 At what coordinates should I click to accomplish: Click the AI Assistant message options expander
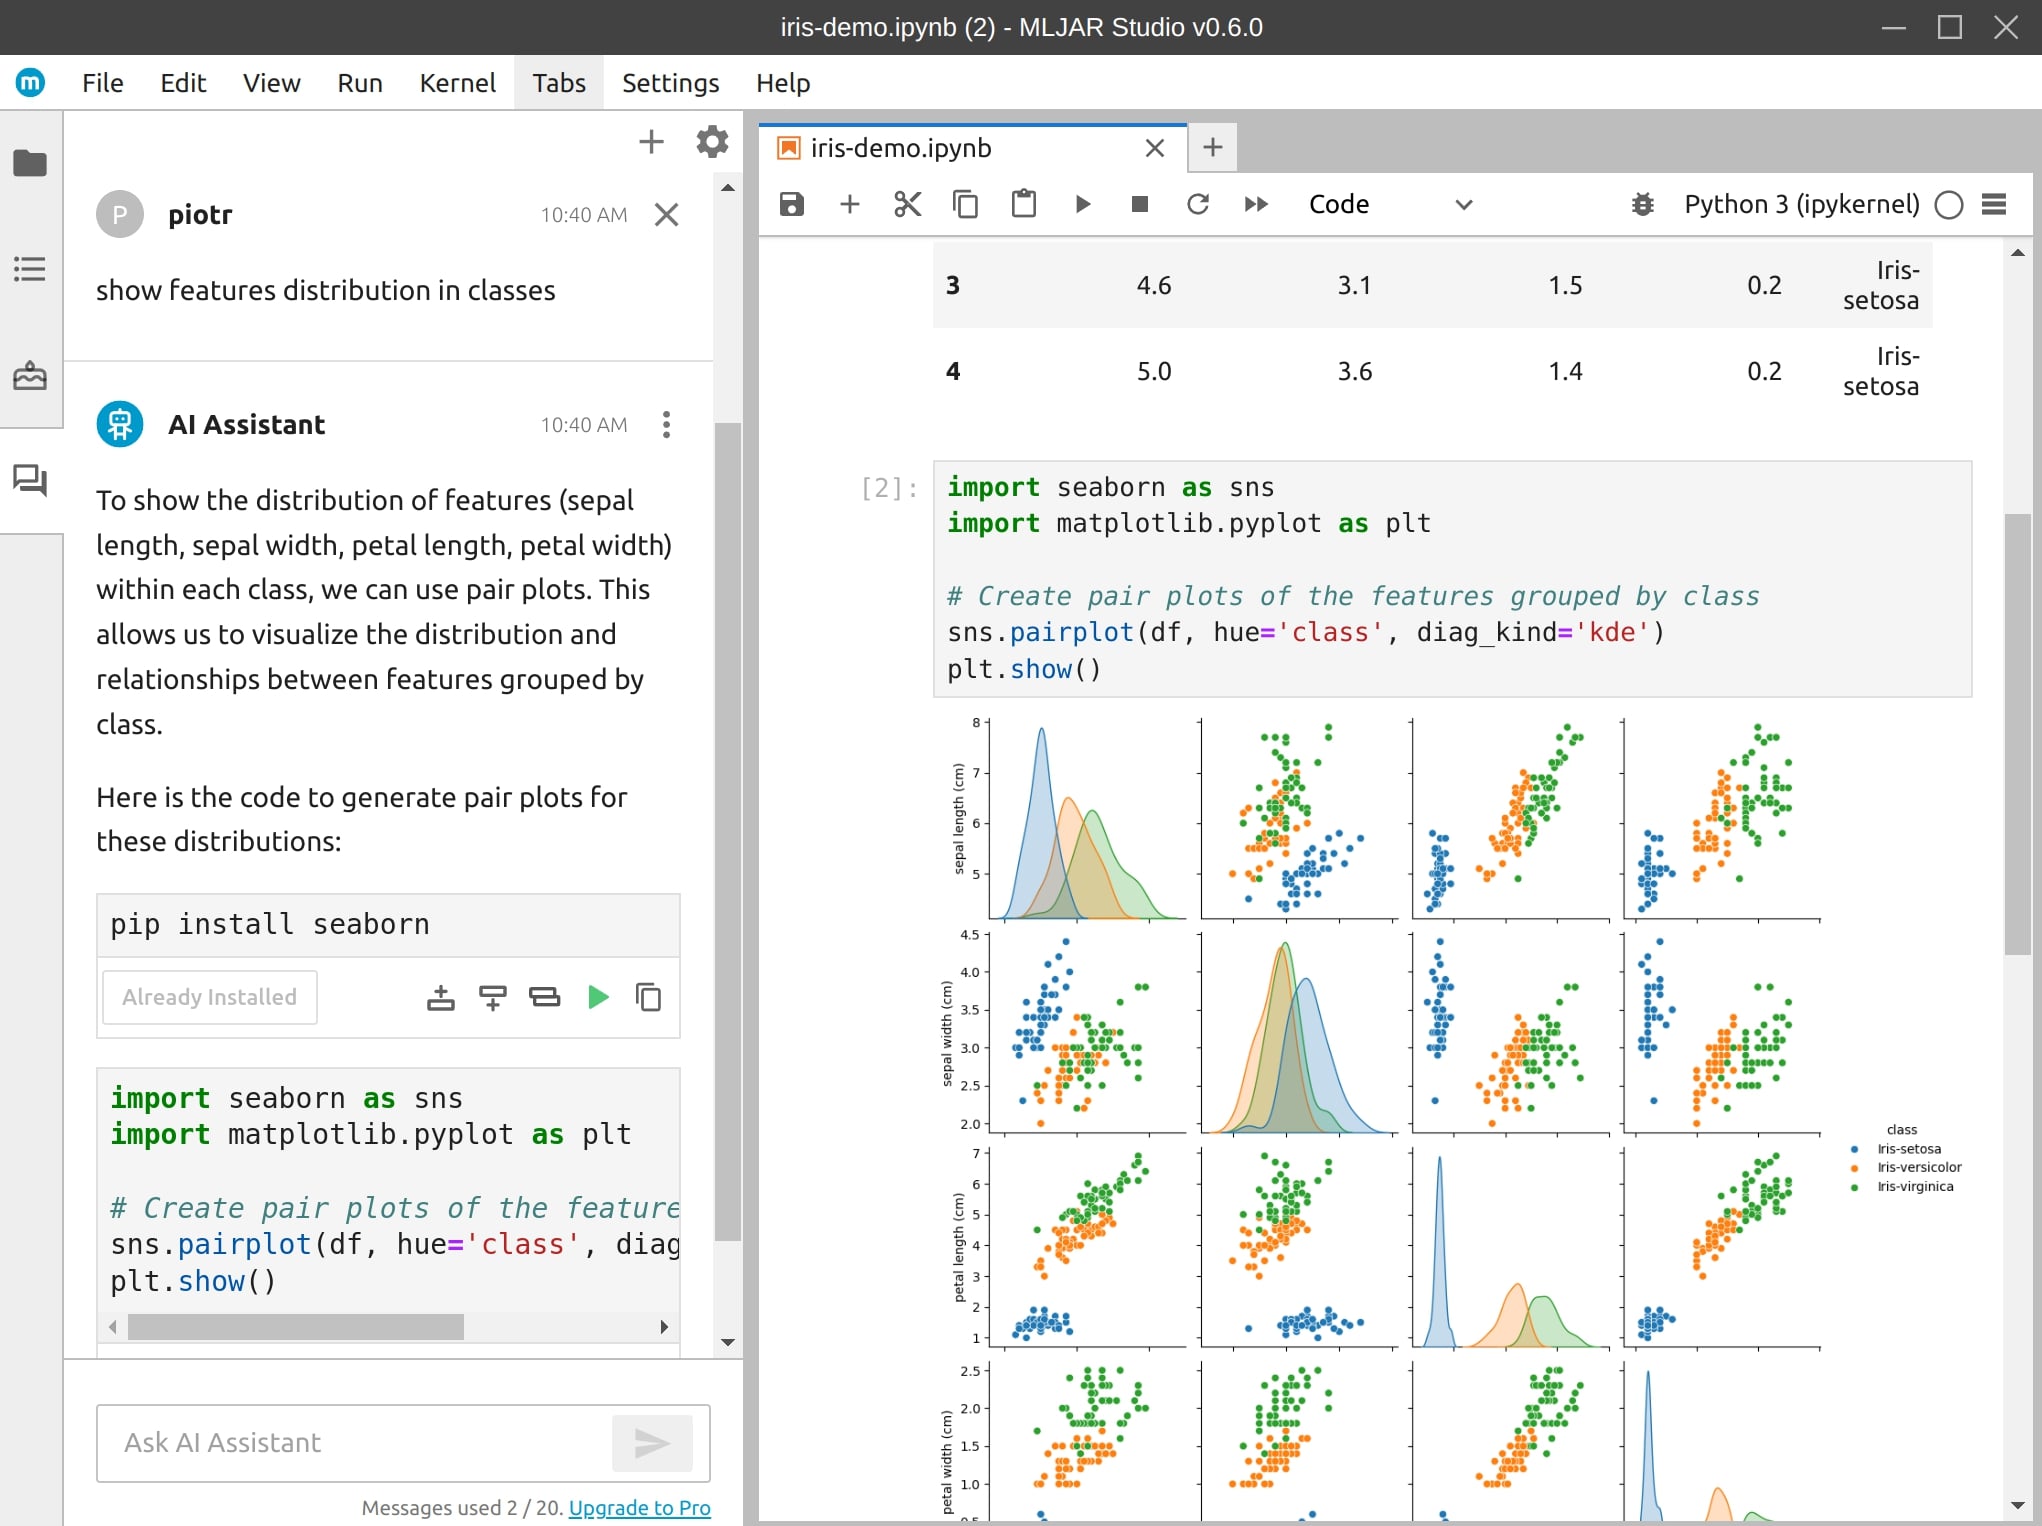[x=665, y=425]
